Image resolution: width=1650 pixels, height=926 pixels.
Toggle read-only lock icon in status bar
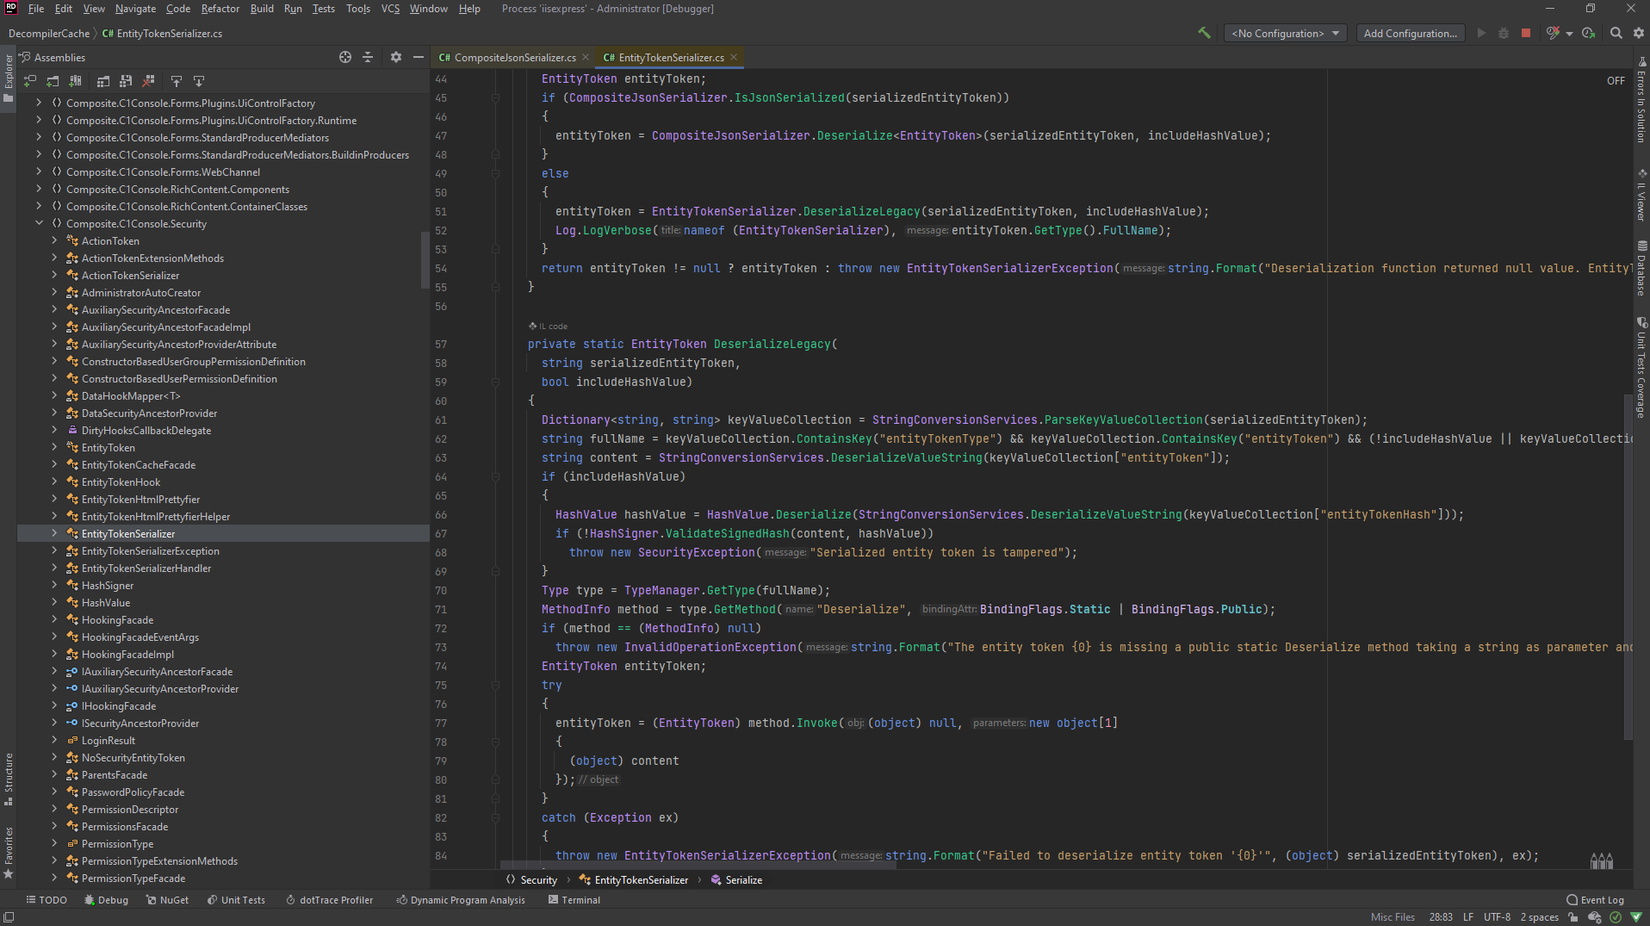[1573, 917]
